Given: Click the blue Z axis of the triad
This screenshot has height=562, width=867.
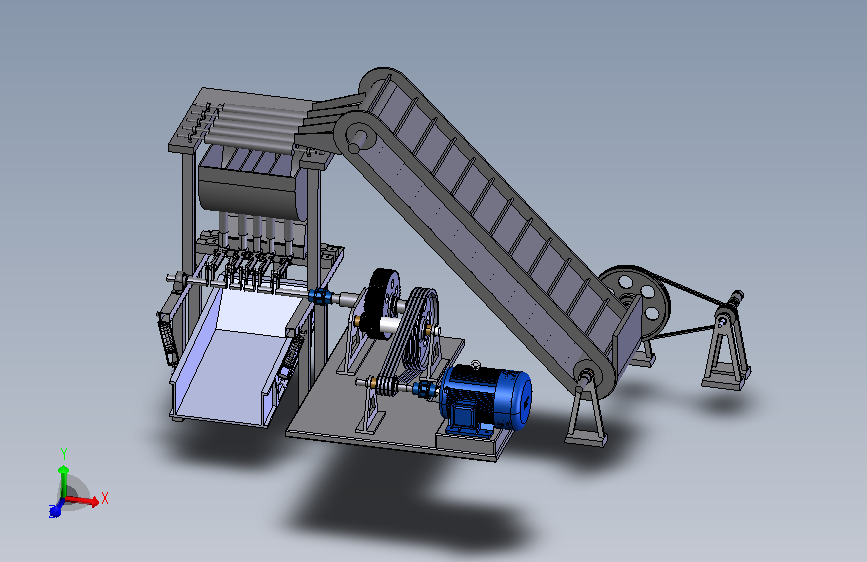Looking at the screenshot, I should 55,511.
